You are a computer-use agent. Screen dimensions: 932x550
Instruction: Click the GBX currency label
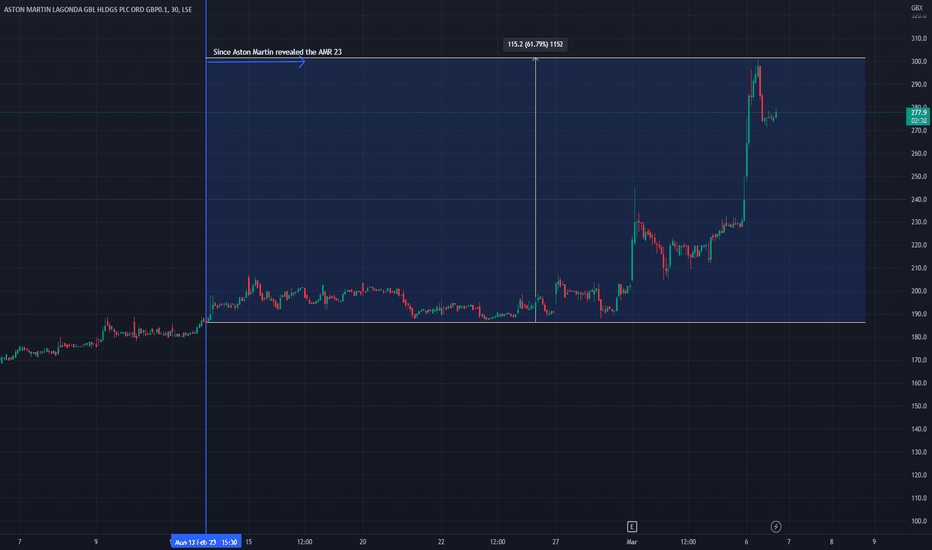click(x=917, y=8)
